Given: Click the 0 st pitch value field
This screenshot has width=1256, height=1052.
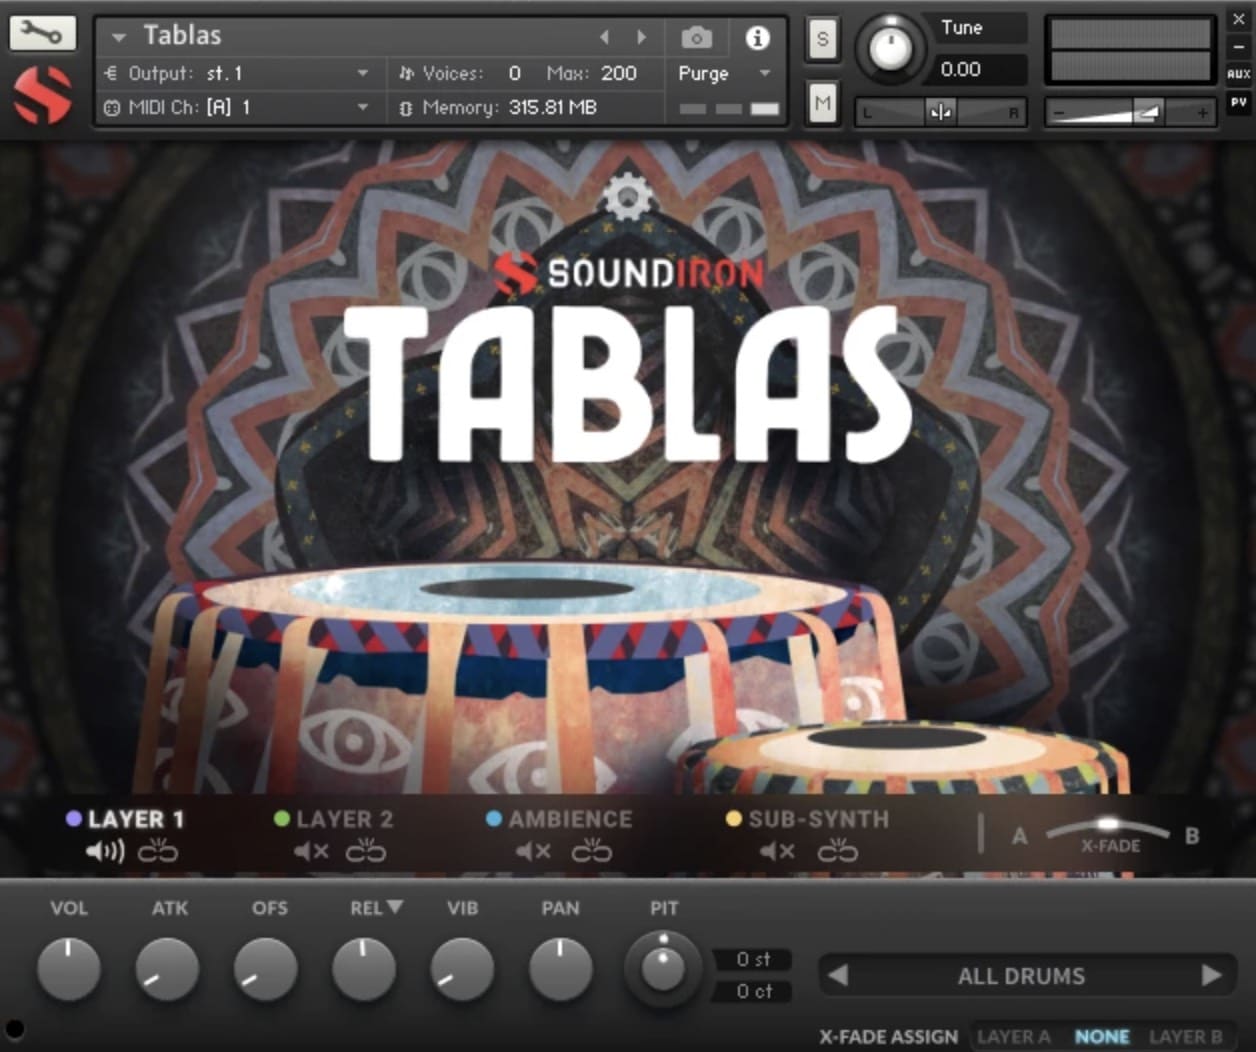Looking at the screenshot, I should coord(752,958).
